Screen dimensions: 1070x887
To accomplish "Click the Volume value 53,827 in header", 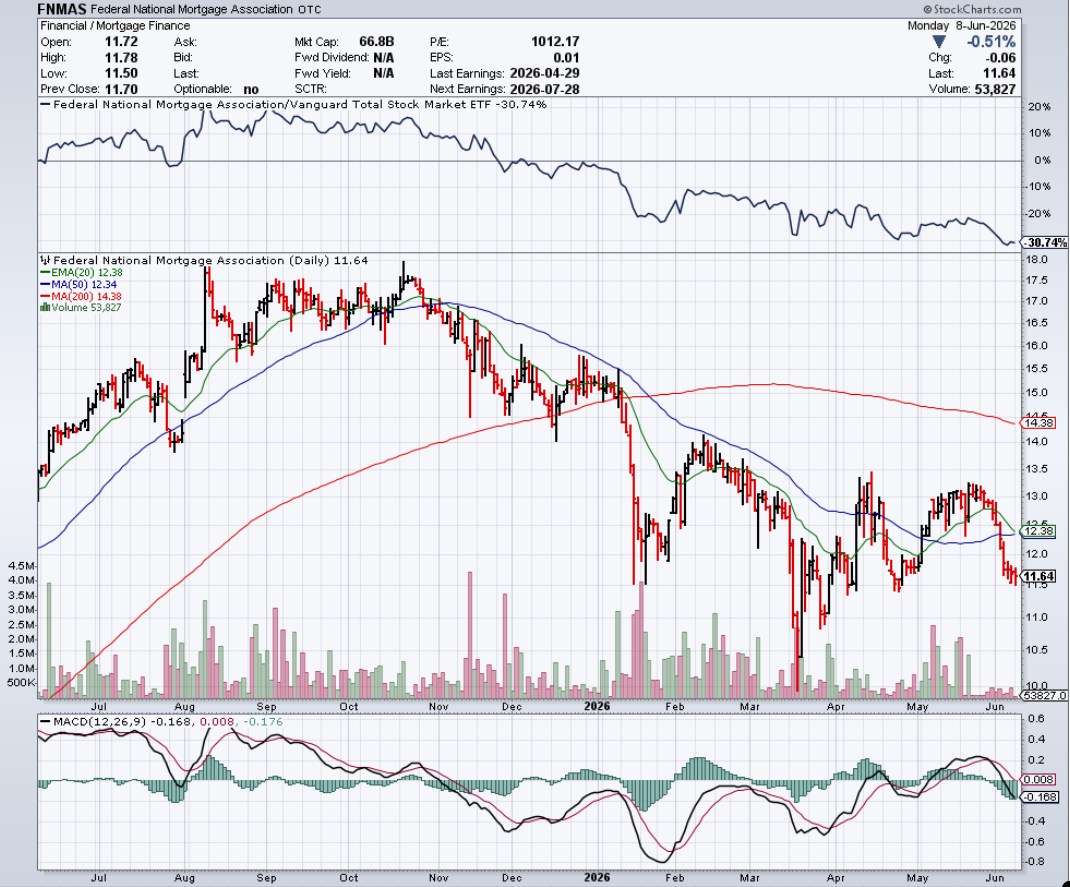I will click(x=993, y=89).
